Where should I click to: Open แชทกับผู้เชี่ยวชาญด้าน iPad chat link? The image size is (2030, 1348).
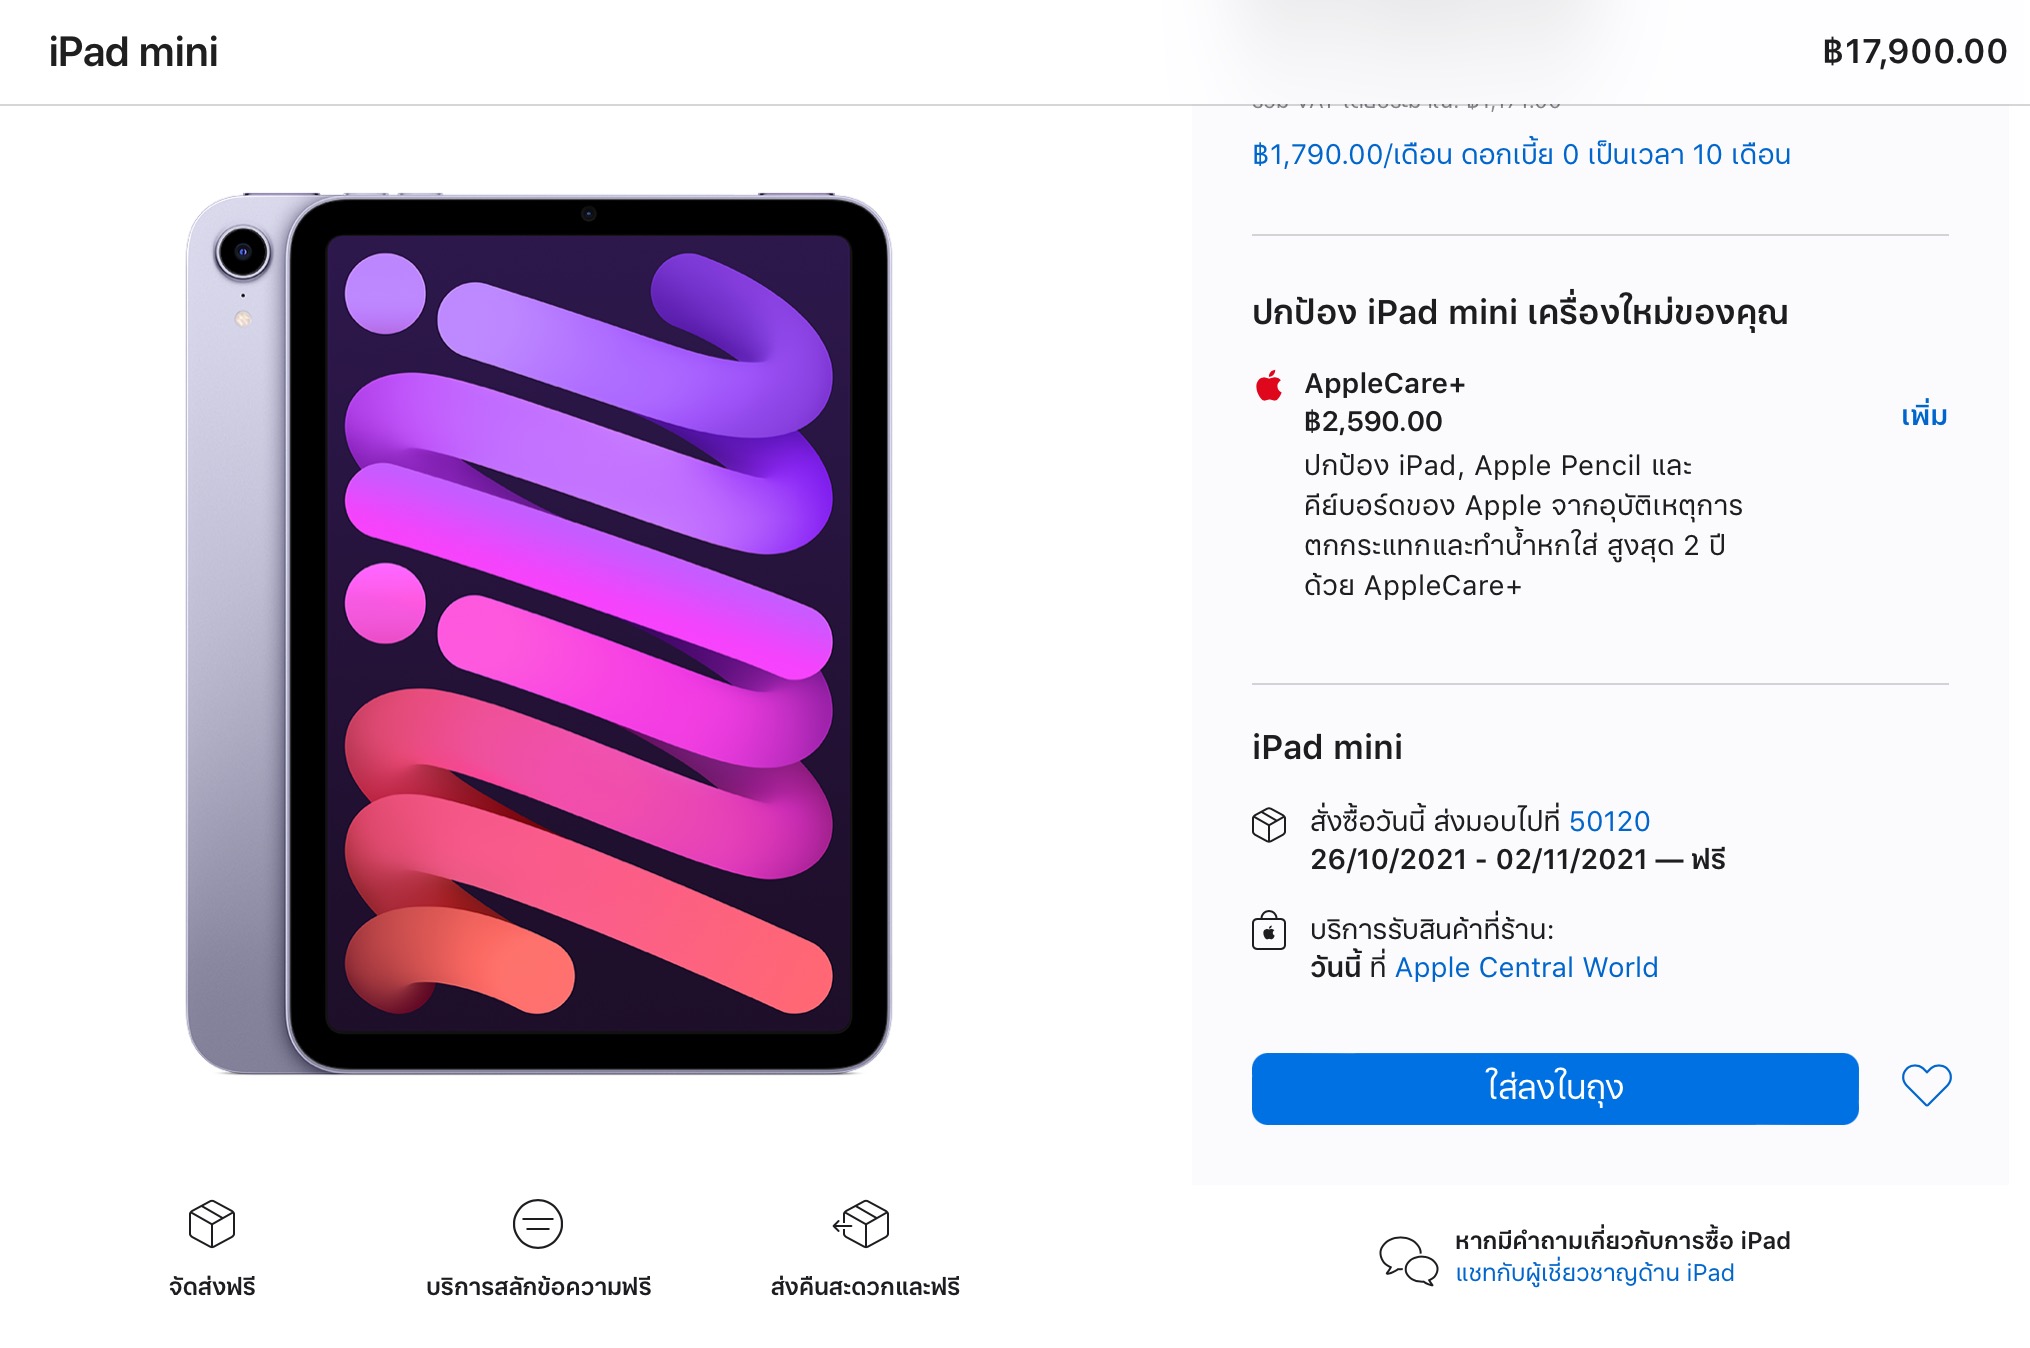click(1594, 1273)
